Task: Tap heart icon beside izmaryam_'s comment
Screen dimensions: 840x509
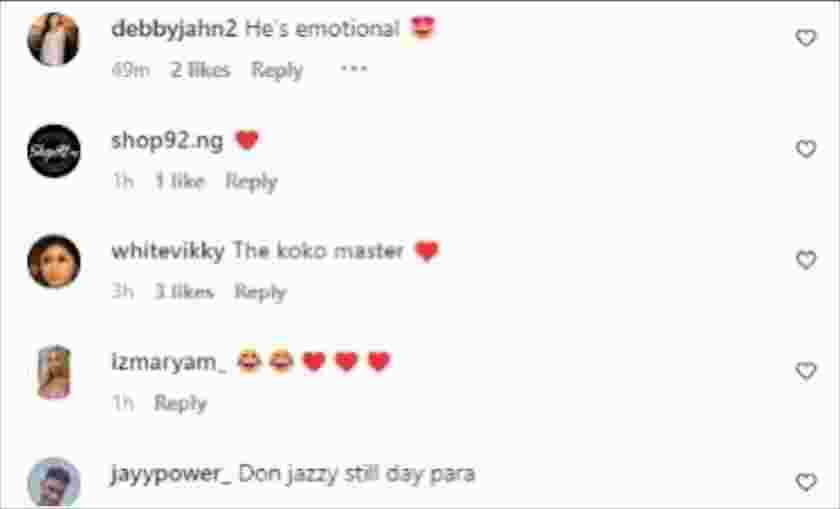Action: pyautogui.click(x=806, y=371)
